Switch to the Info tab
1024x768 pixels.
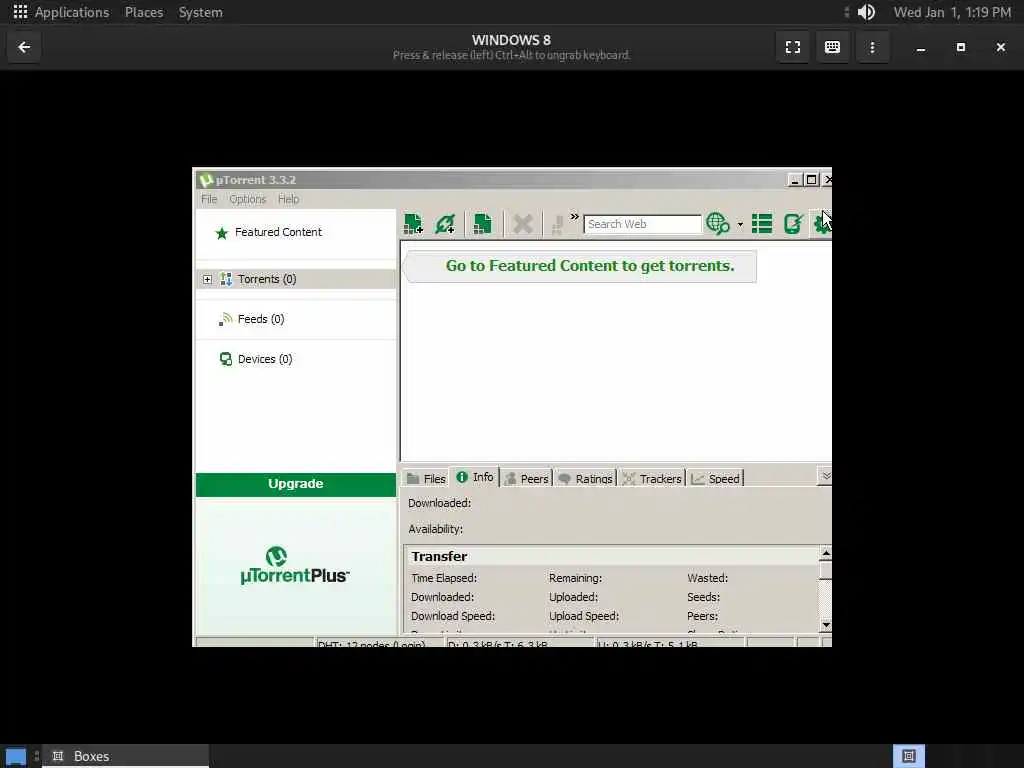475,477
